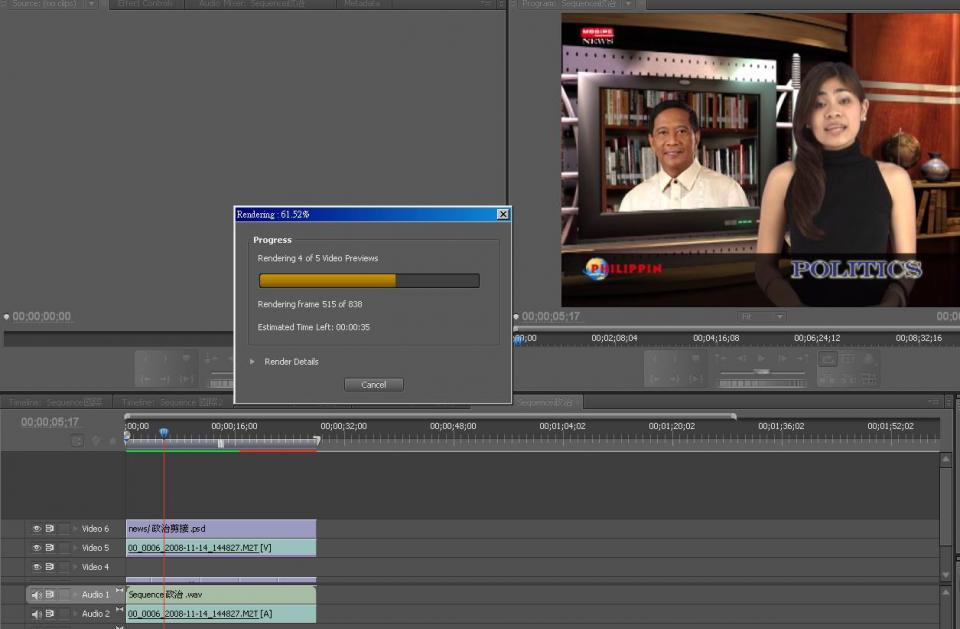Viewport: 960px width, 629px height.
Task: Expand the Video 6 track
Action: click(x=75, y=529)
